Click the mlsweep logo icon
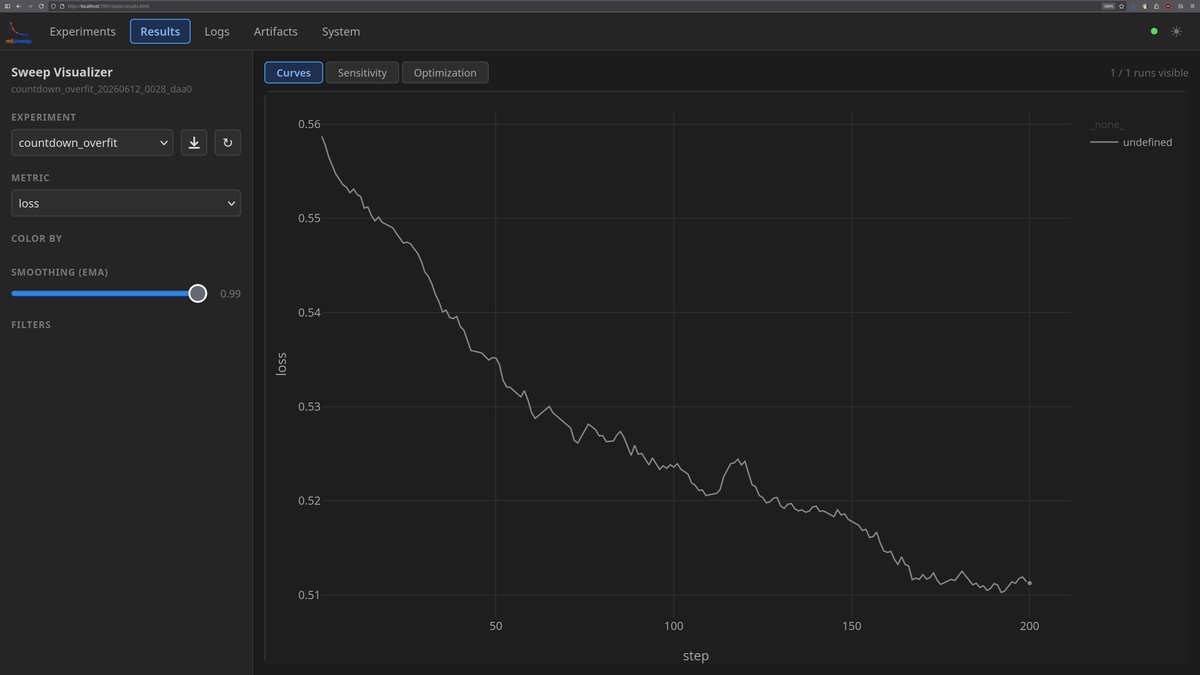Screen dimensions: 1200x675 tap(20, 31)
